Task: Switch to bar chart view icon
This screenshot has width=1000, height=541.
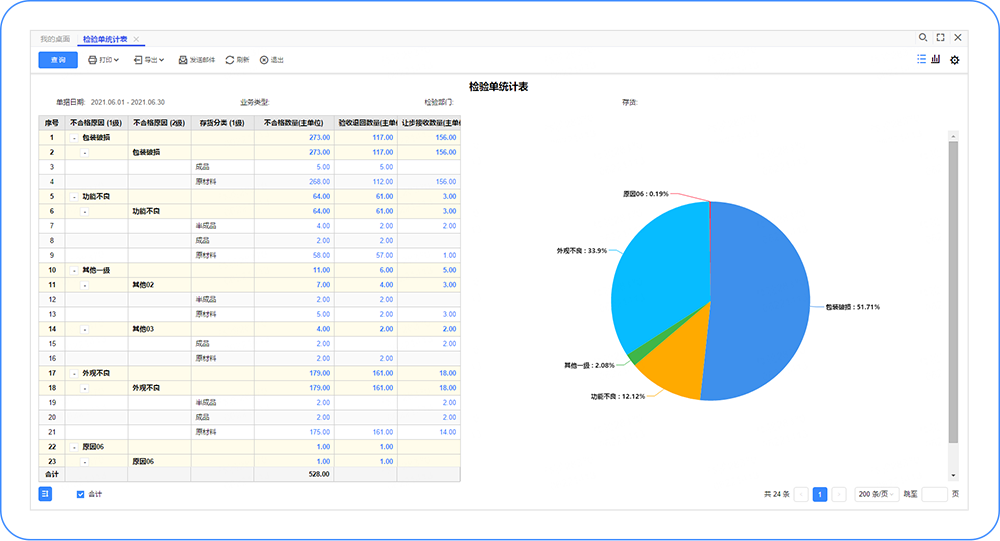Action: 936,60
